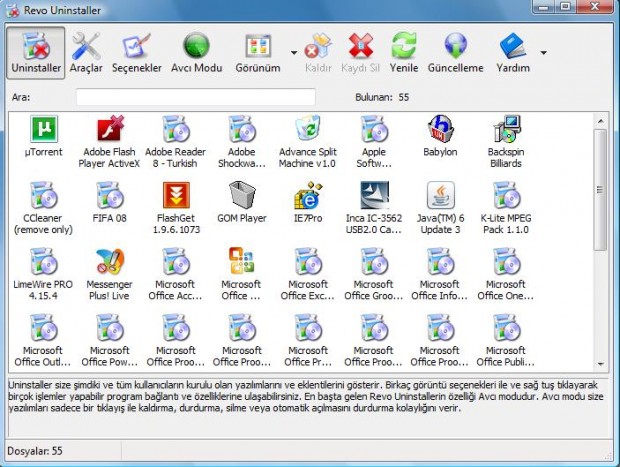Click the Revo Uninstaller title bar icon
620x467 pixels.
click(13, 11)
